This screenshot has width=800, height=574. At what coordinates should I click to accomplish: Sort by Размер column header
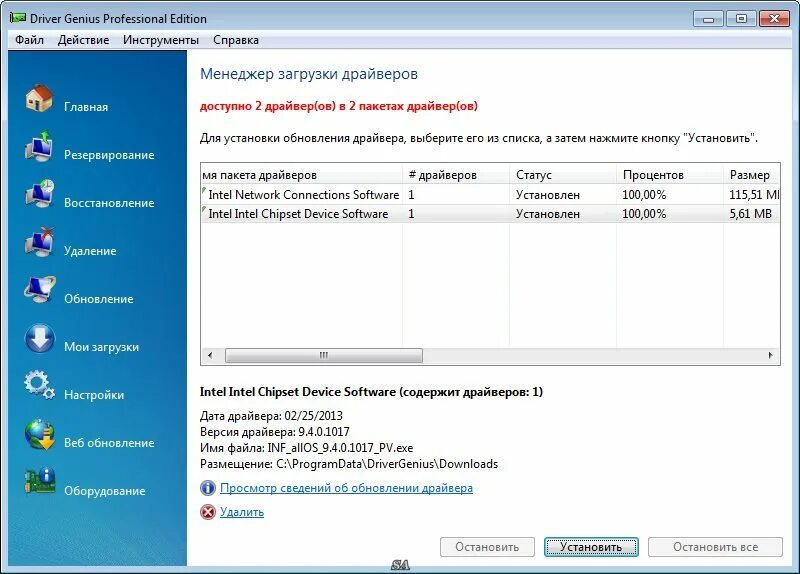pos(752,174)
